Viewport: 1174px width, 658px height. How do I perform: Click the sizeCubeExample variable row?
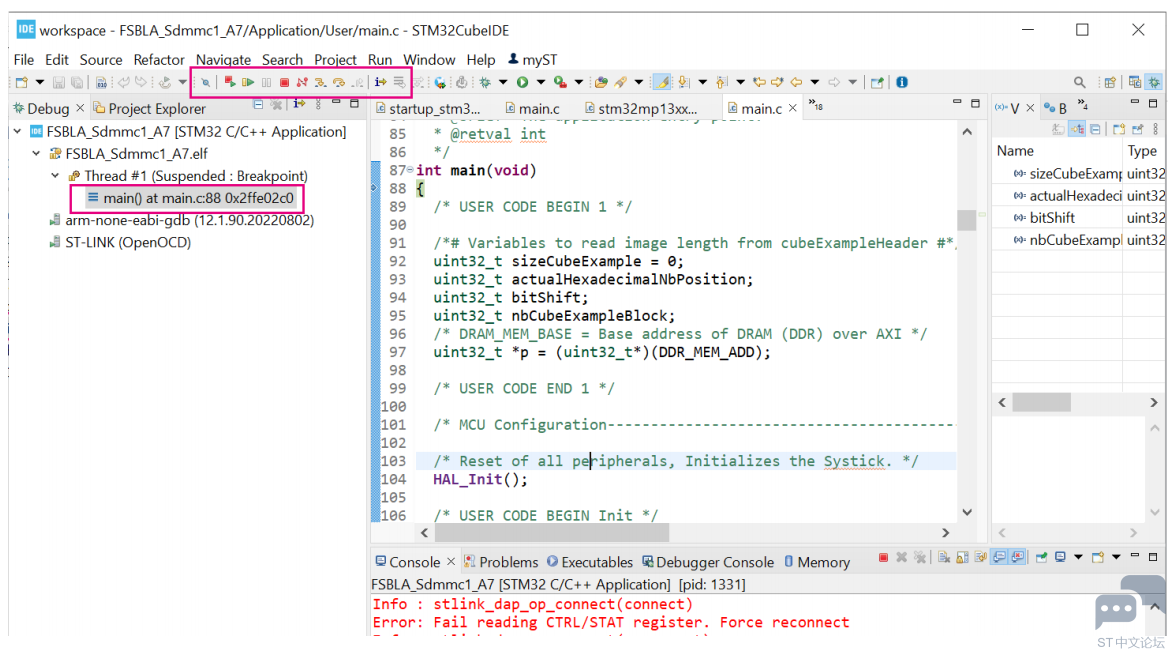point(1079,174)
